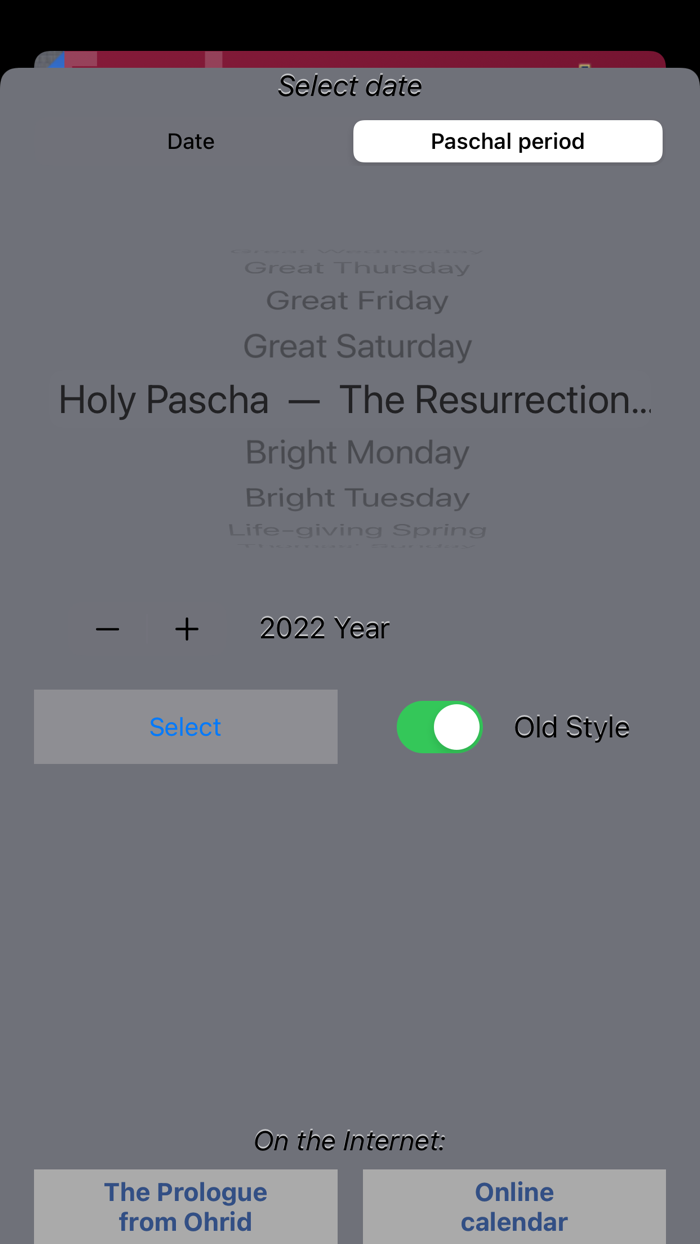
Task: Decrease the year using the minus icon
Action: pyautogui.click(x=107, y=628)
